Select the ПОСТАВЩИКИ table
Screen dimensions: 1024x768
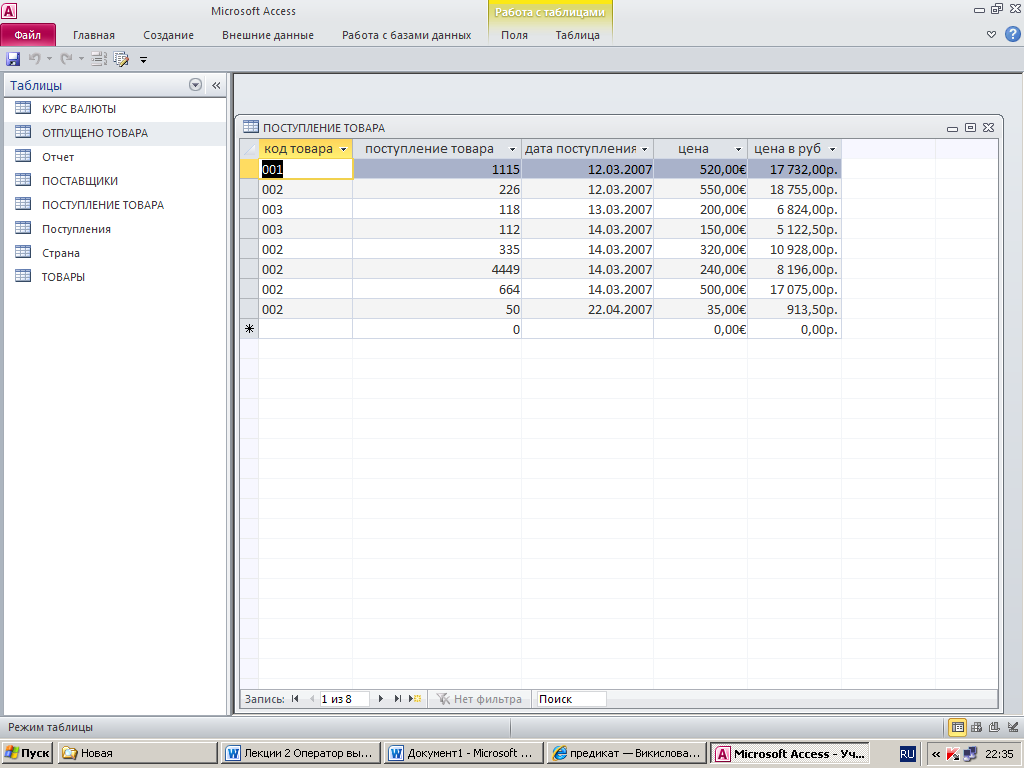(80, 181)
